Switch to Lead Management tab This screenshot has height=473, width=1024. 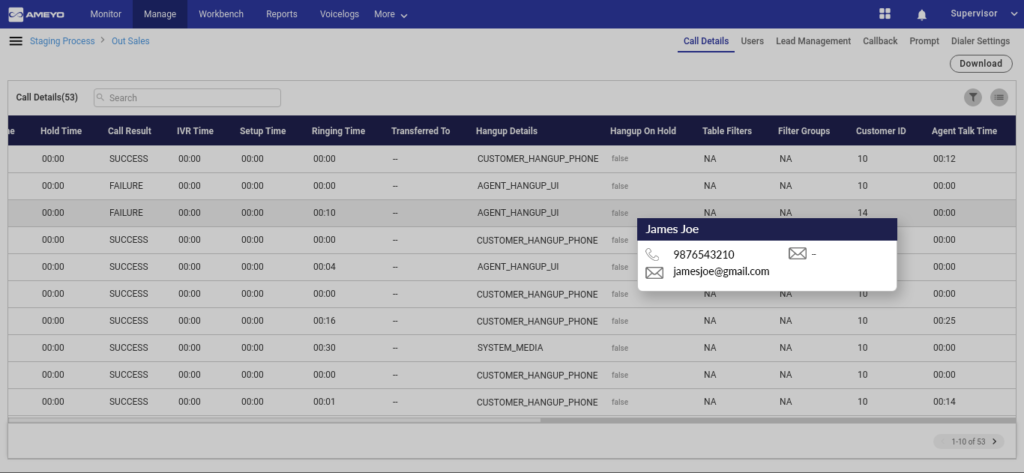coord(813,41)
